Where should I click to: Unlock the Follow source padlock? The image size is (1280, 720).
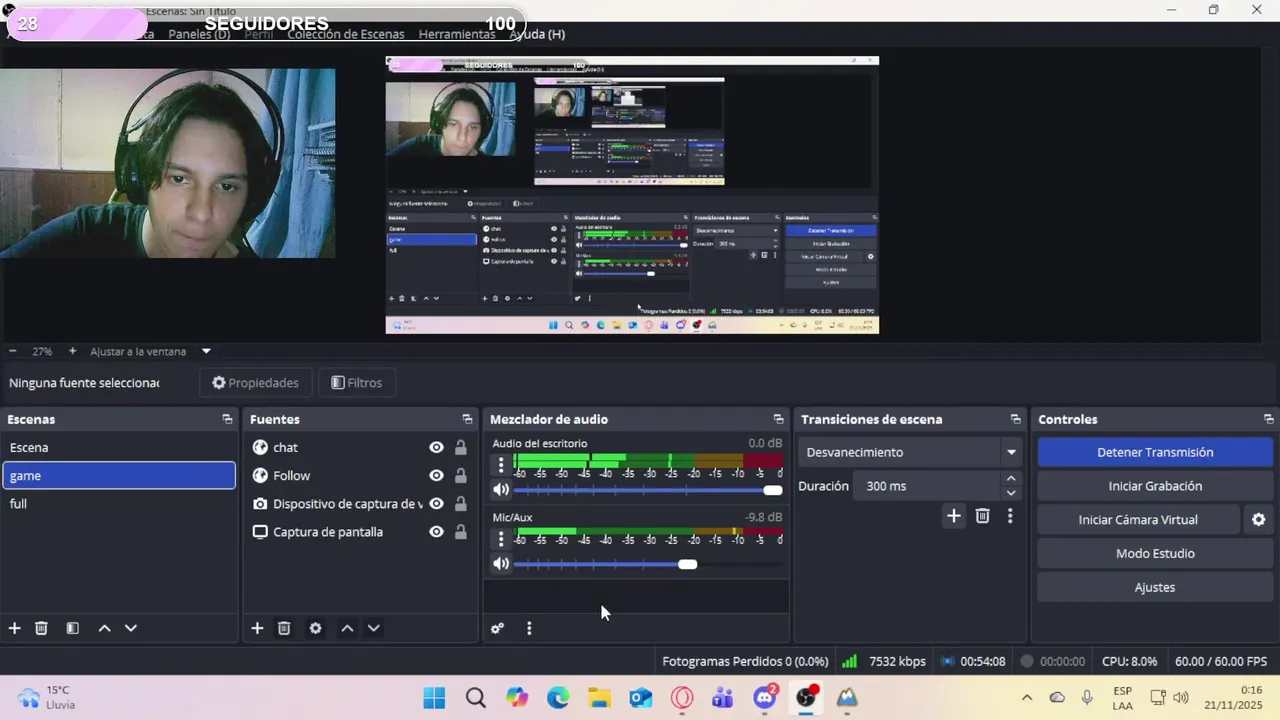coord(461,475)
